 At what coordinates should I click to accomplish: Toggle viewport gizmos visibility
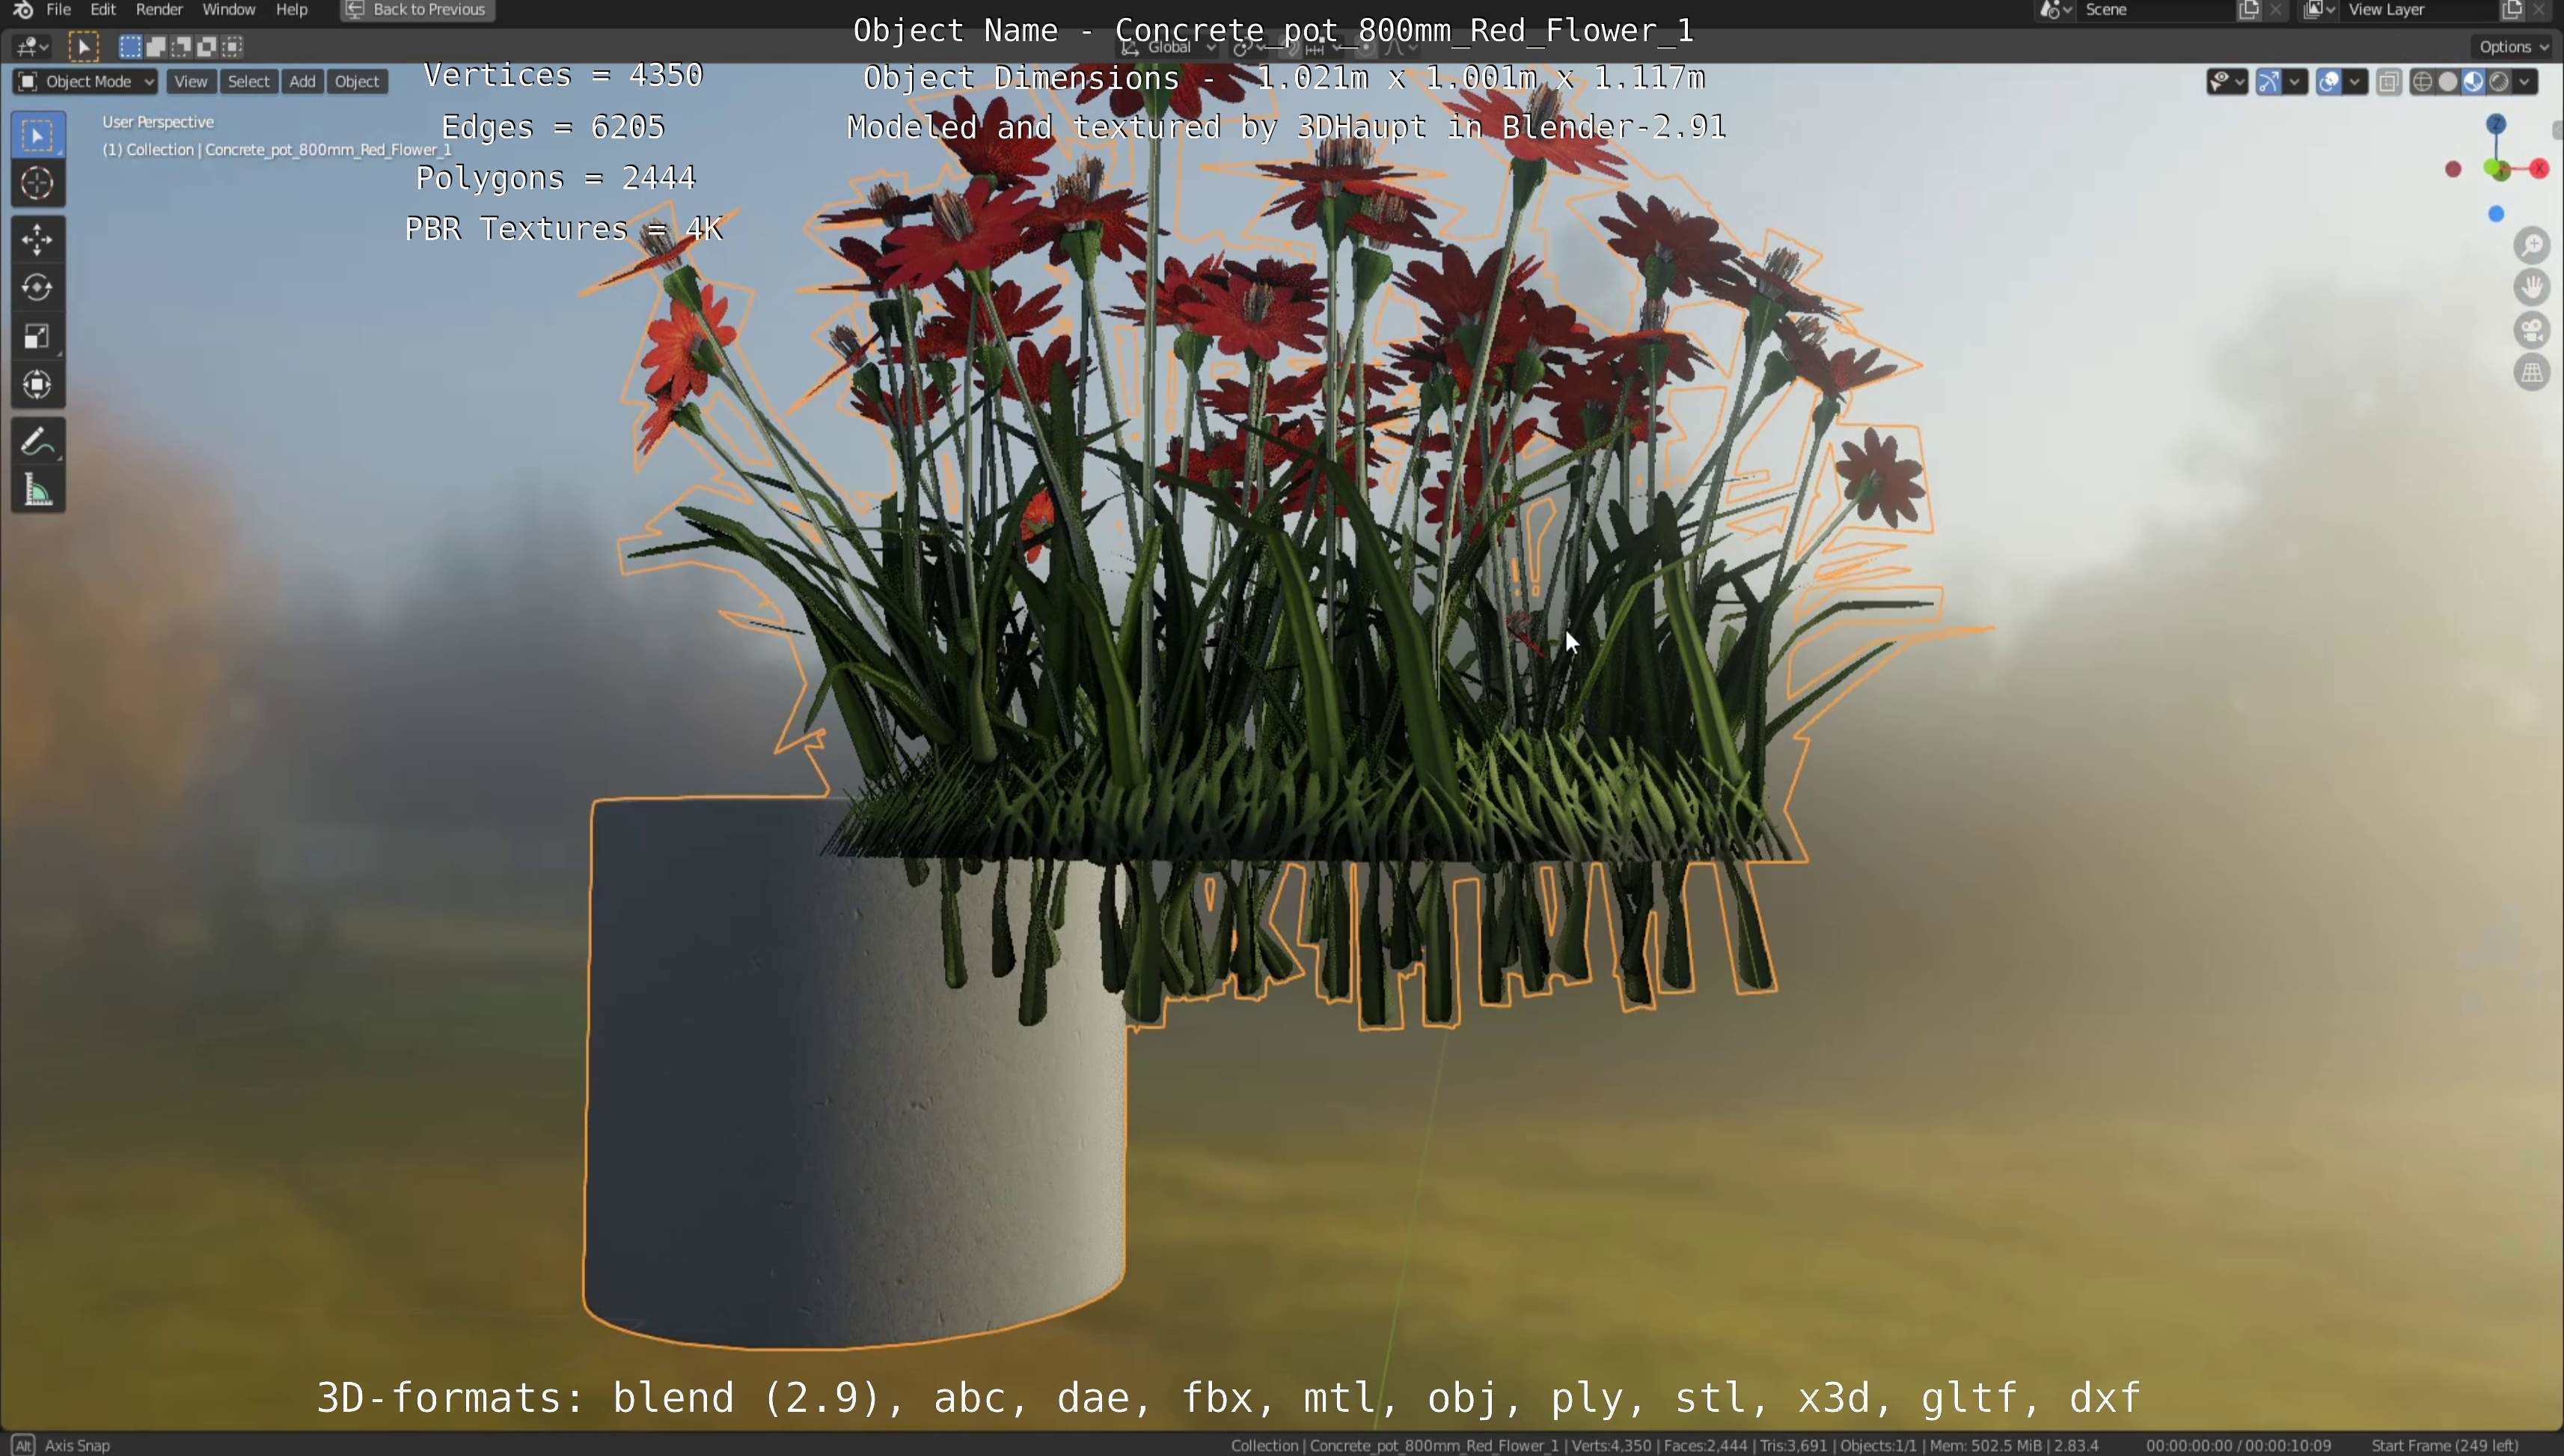(x=2268, y=82)
